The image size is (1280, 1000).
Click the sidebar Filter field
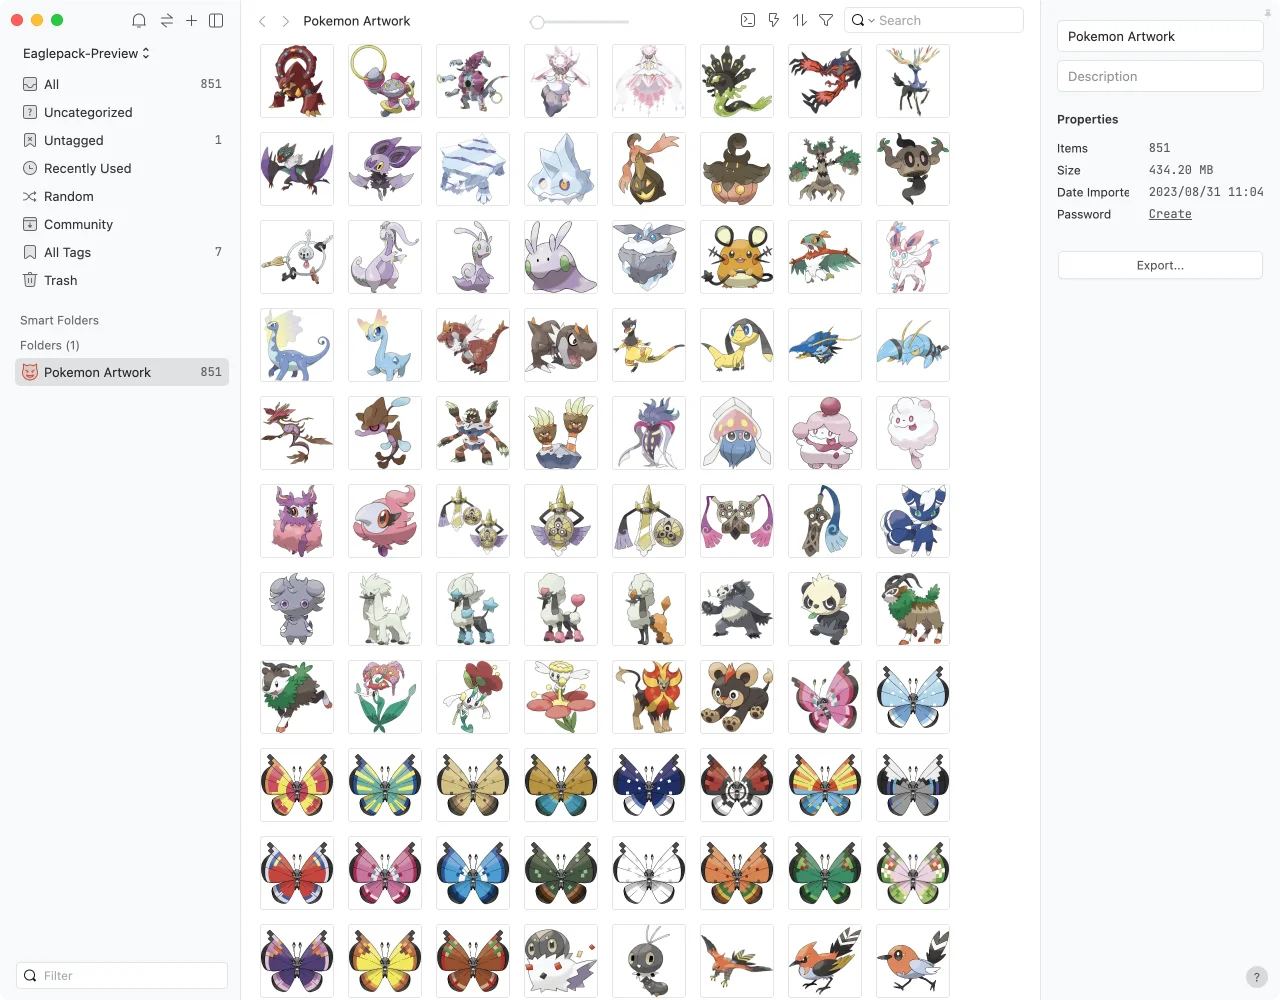point(122,975)
